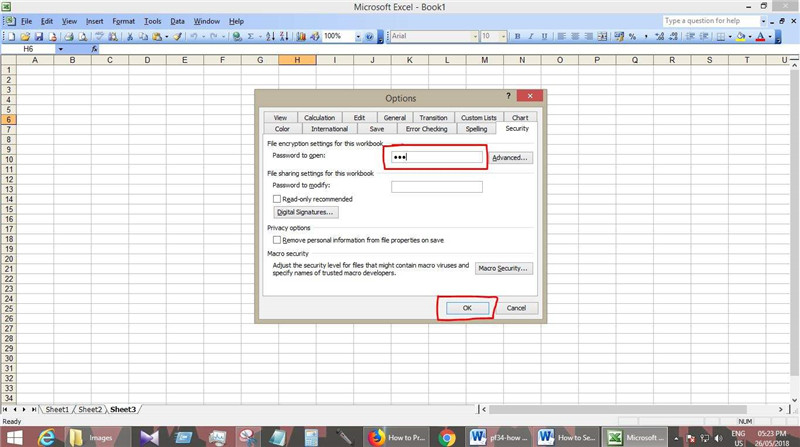Open the Data menu
This screenshot has width=800, height=447.
(177, 21)
